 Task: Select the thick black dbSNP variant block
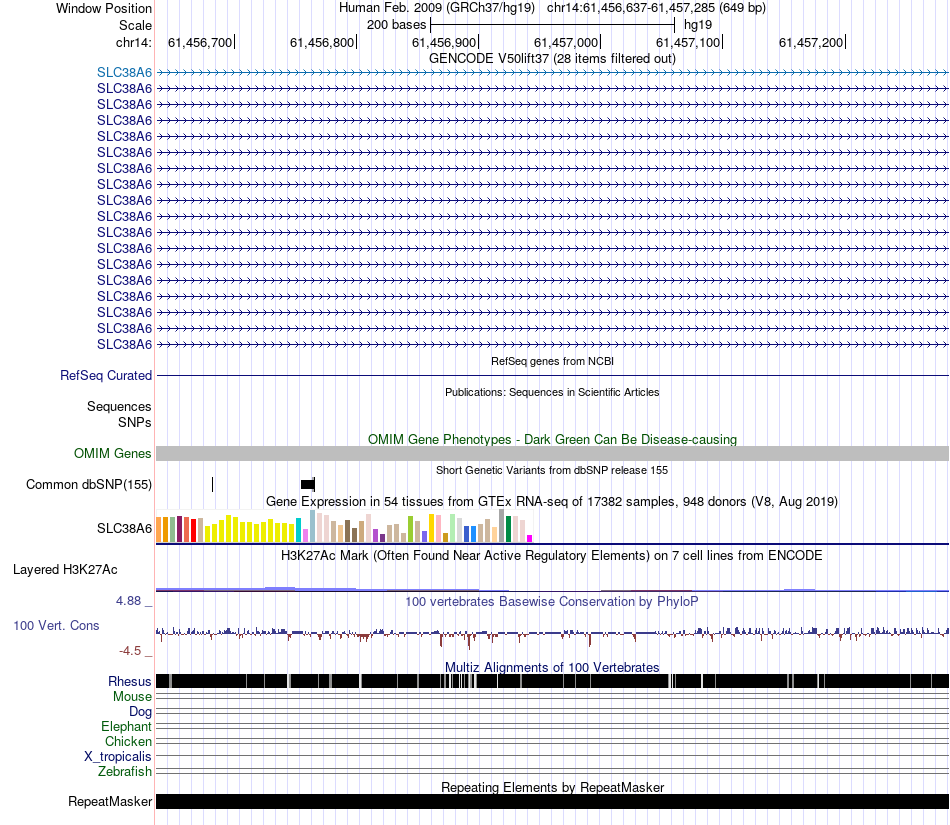click(308, 484)
